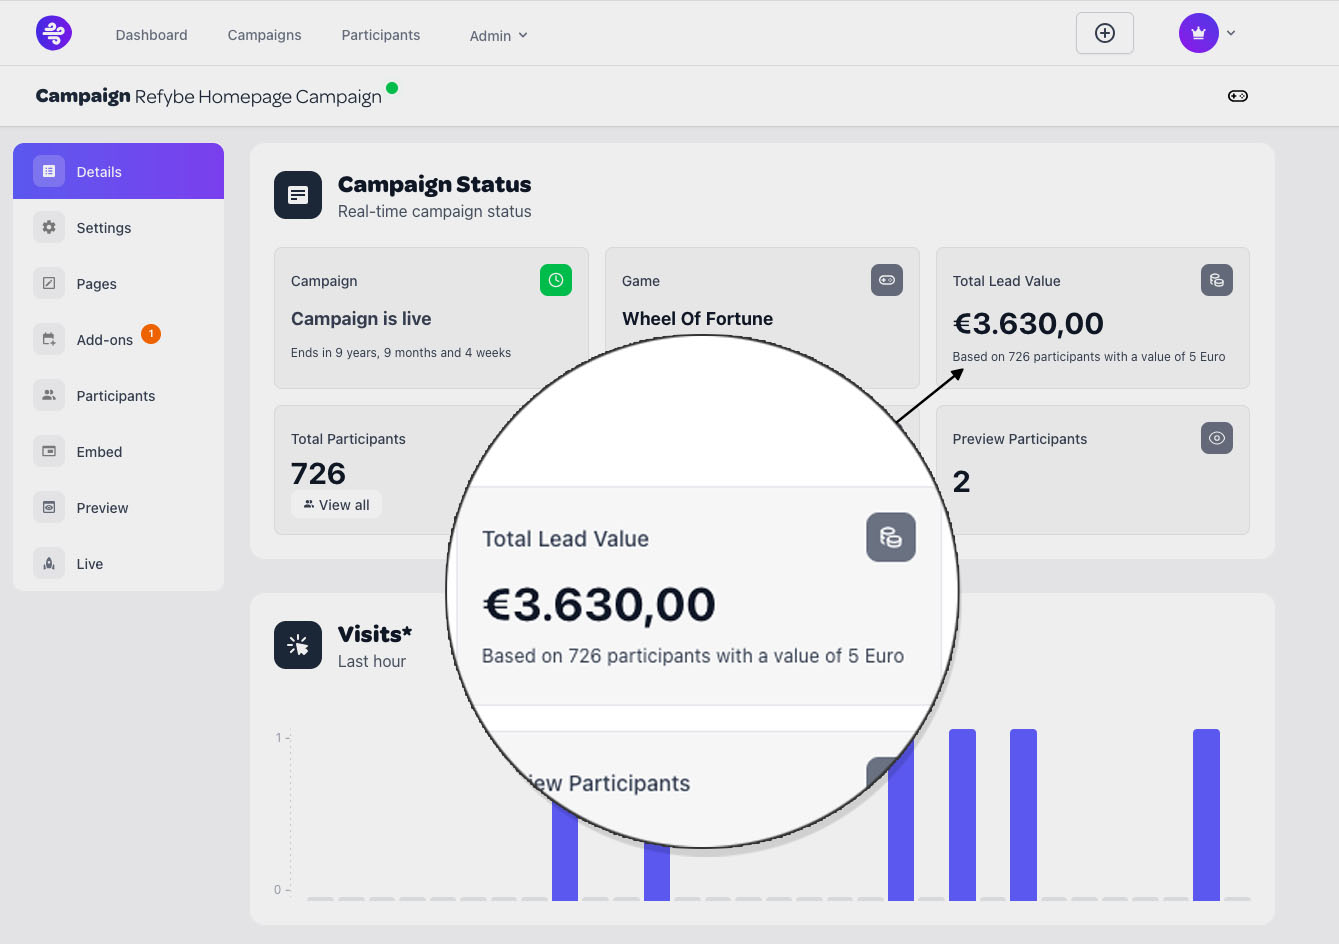
Task: Open the Admin dropdown menu
Action: tap(497, 35)
